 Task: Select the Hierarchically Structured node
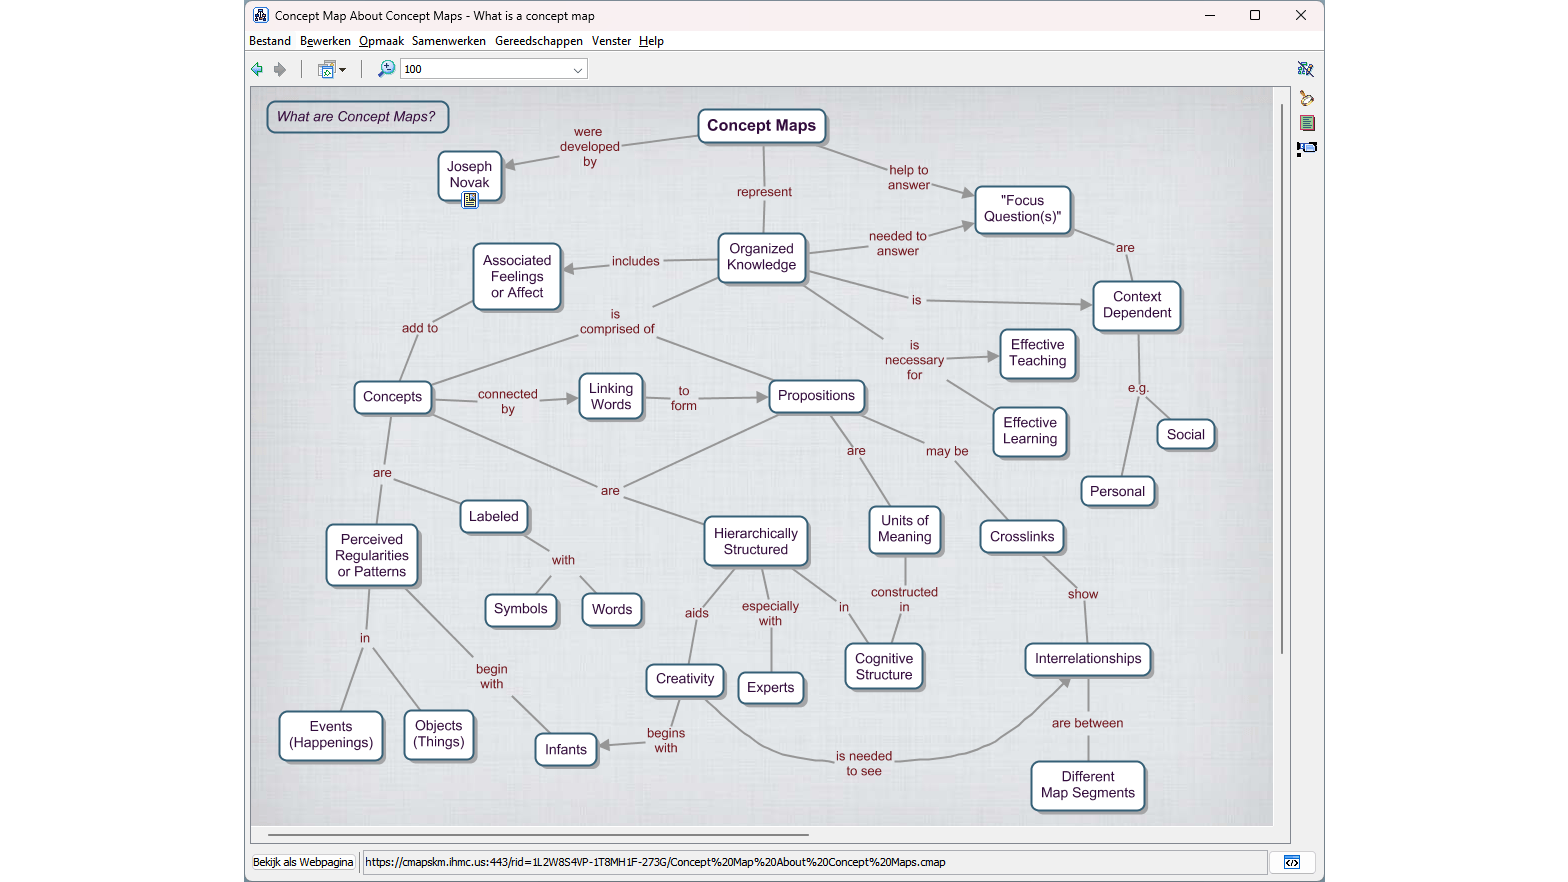click(756, 542)
